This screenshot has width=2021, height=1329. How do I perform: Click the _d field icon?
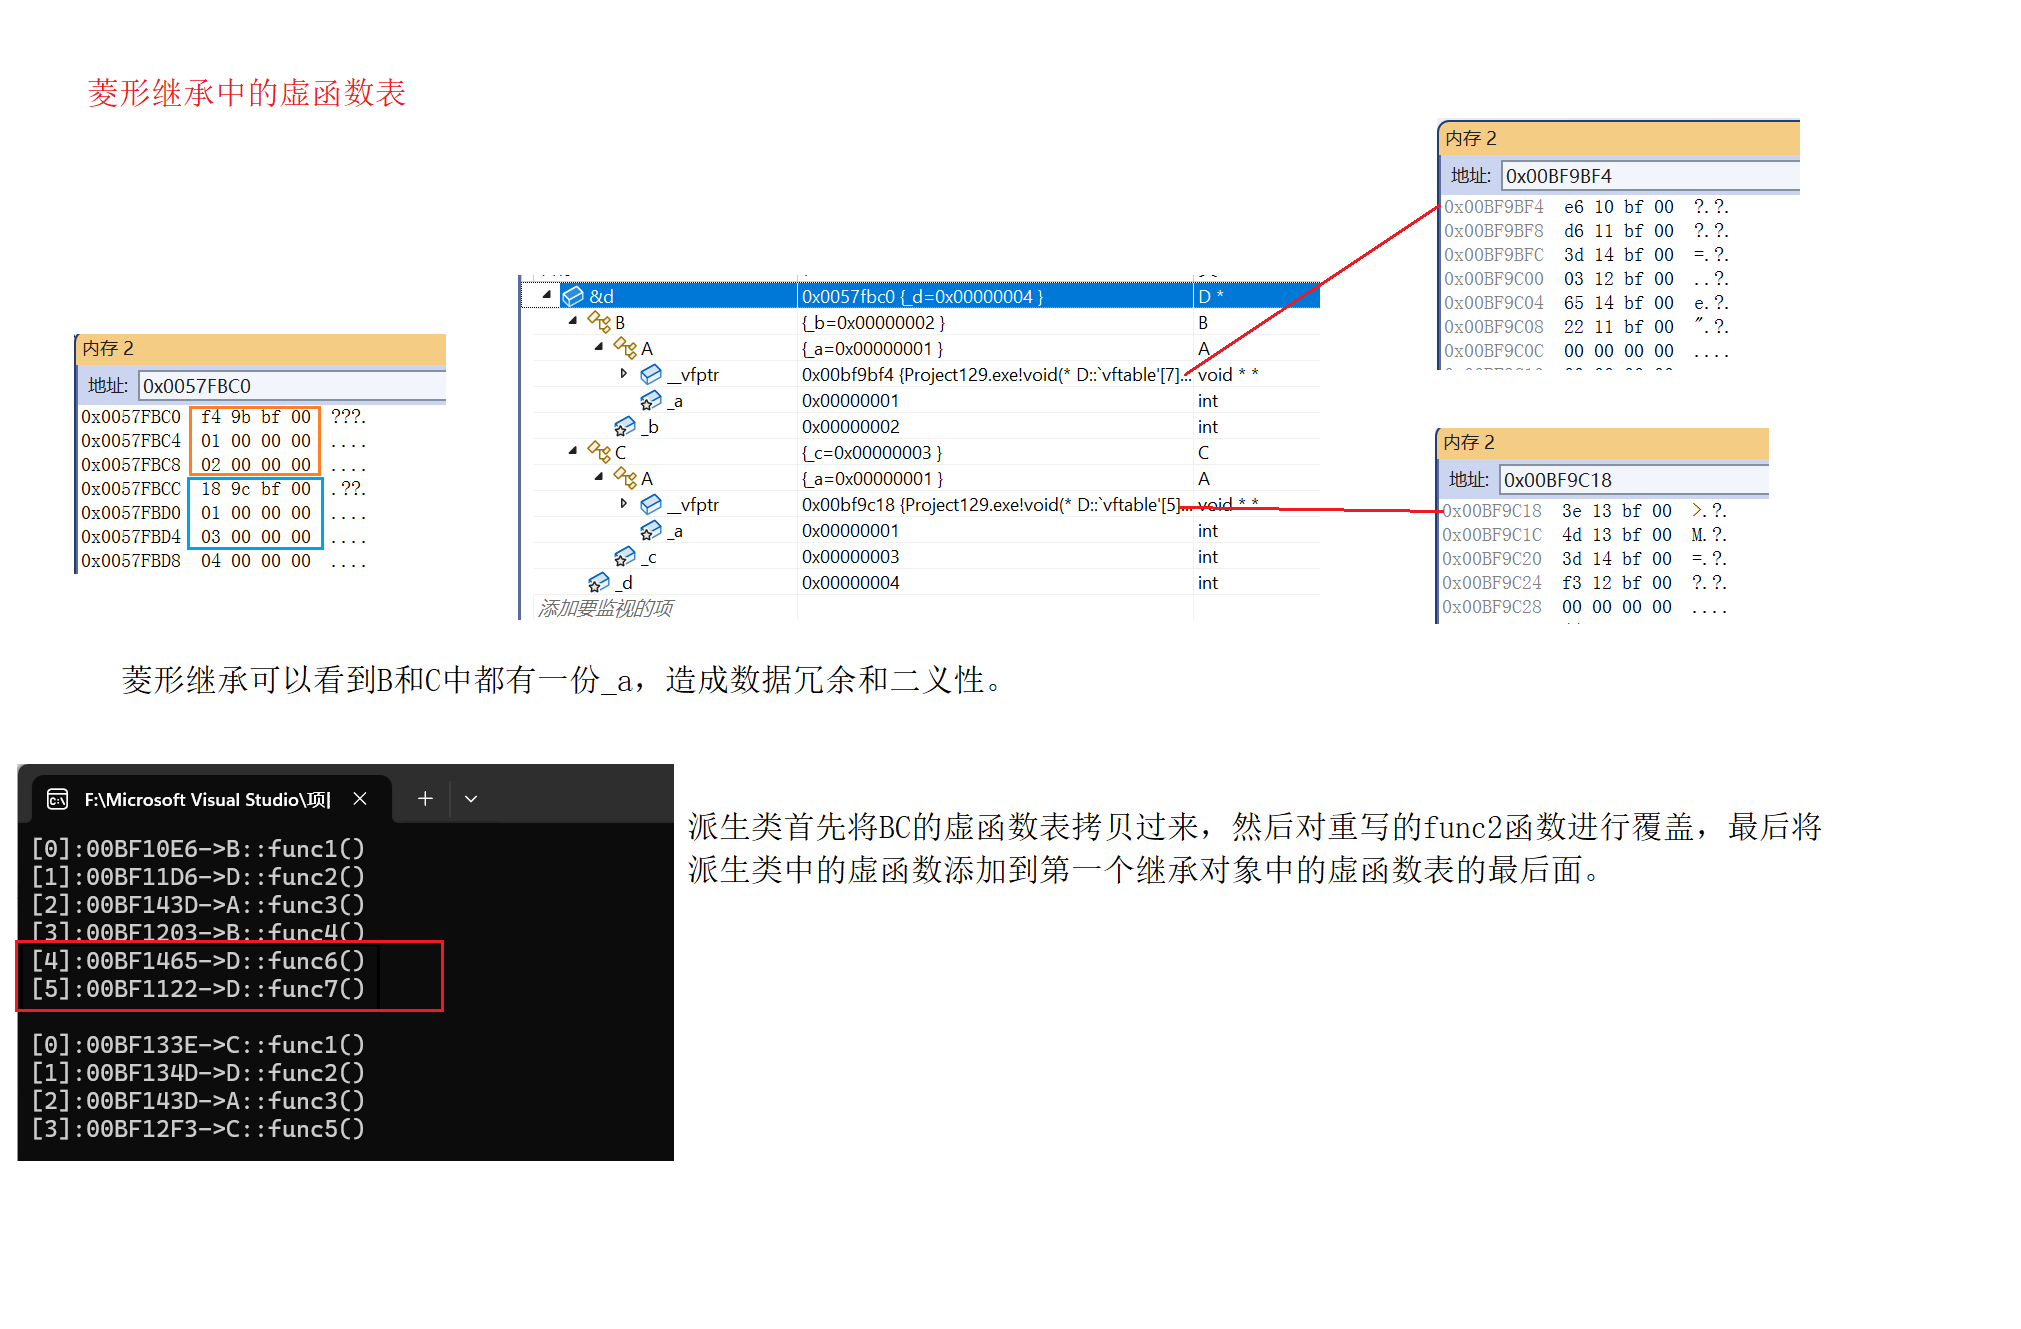[x=599, y=582]
